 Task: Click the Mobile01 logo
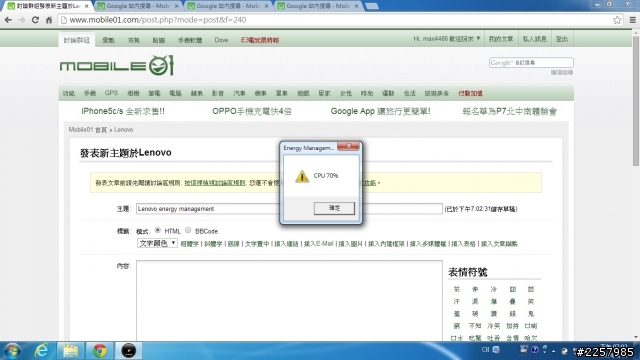(x=117, y=65)
